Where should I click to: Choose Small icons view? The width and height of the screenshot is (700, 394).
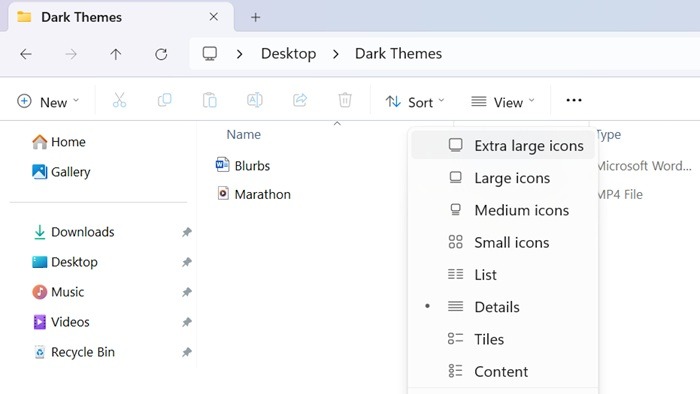coord(503,242)
